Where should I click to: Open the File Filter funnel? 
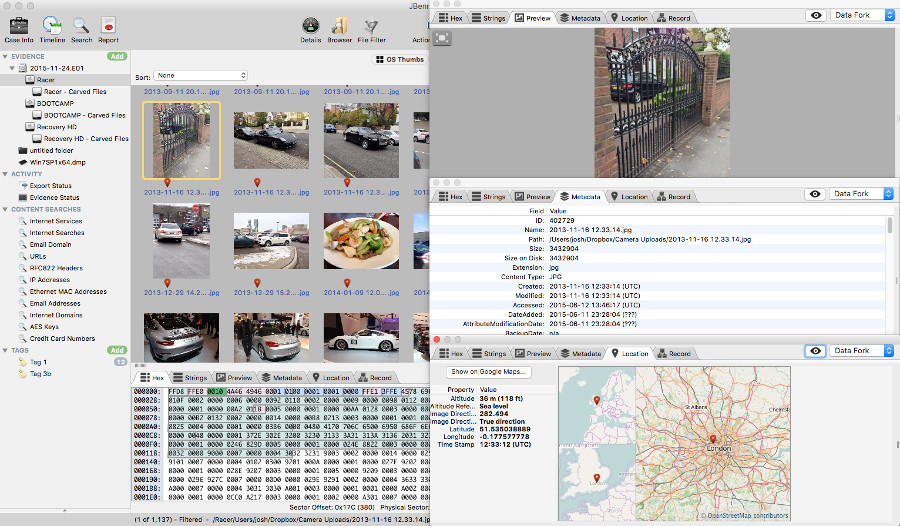pos(372,27)
